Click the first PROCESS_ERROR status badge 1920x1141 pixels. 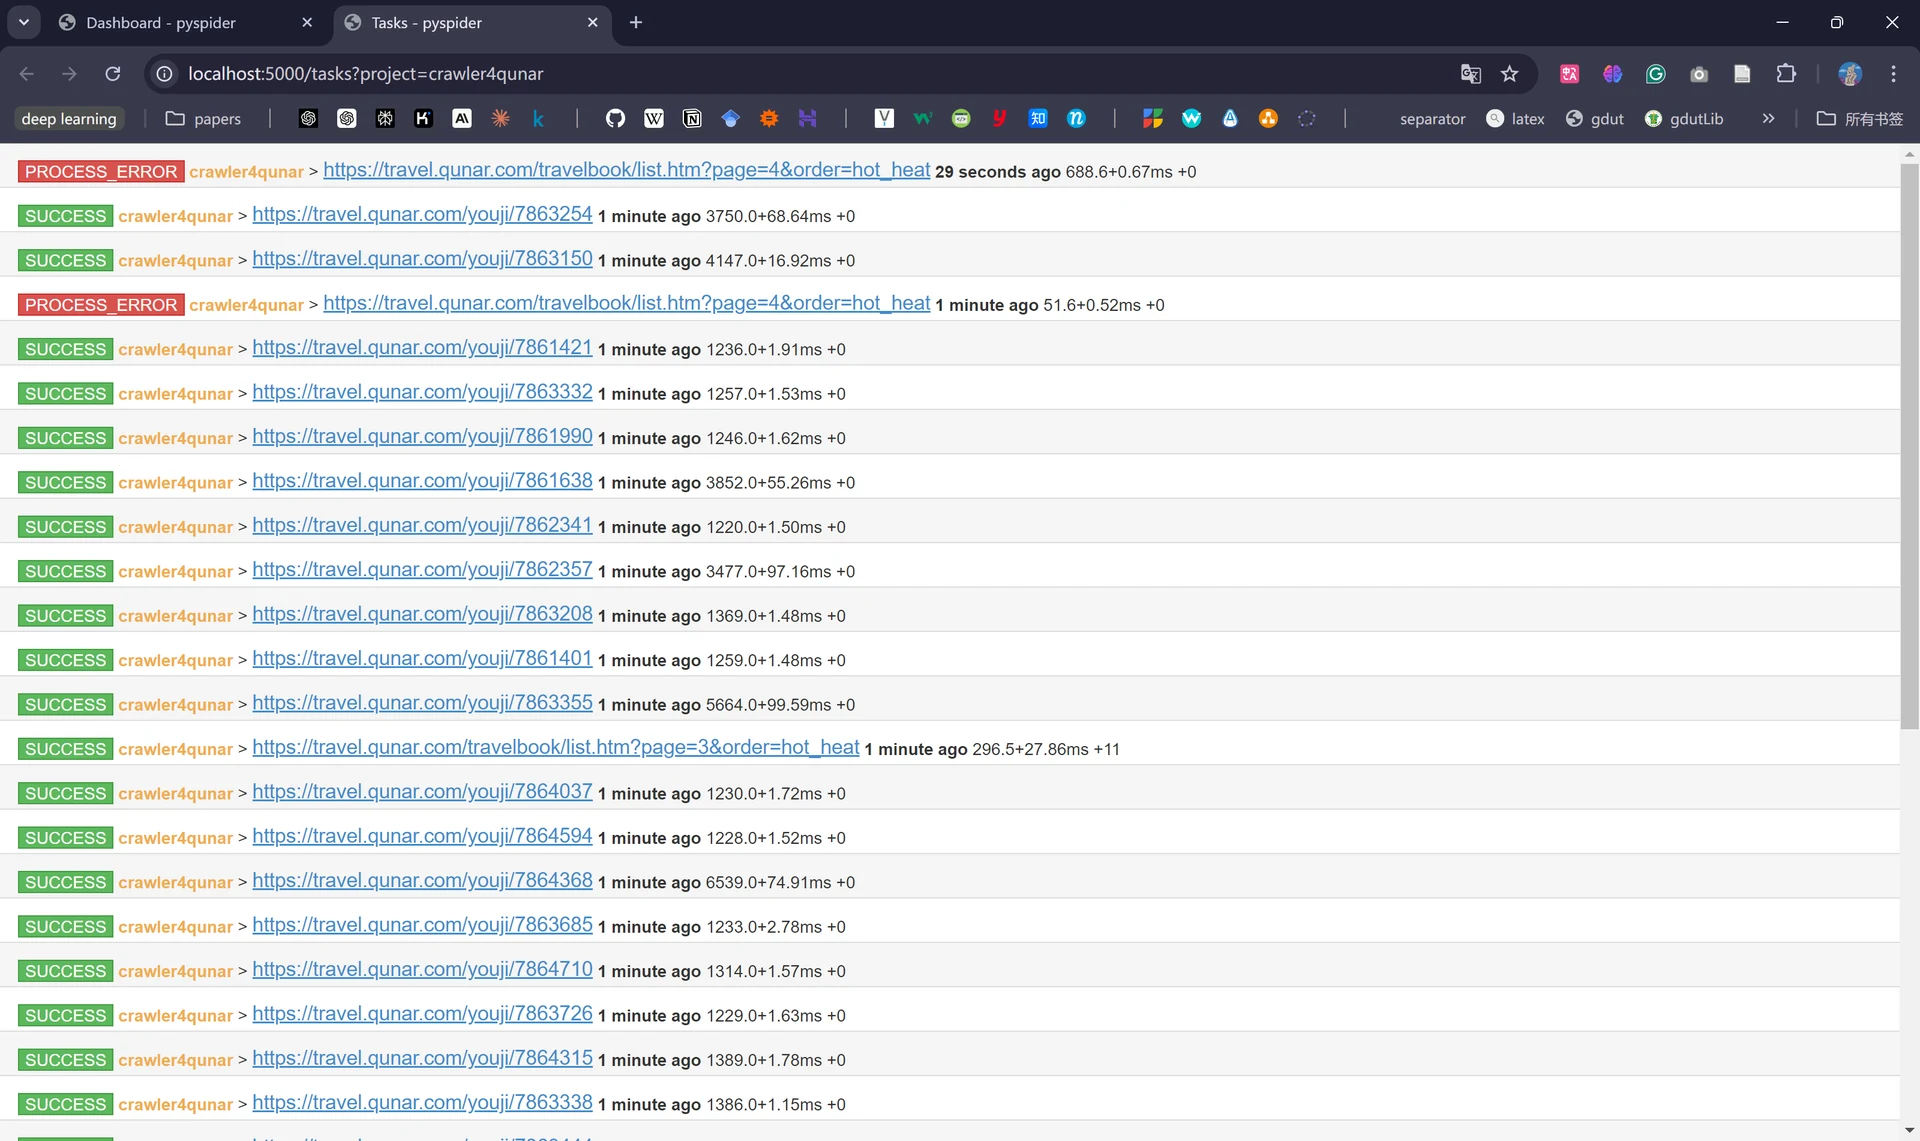coord(101,171)
